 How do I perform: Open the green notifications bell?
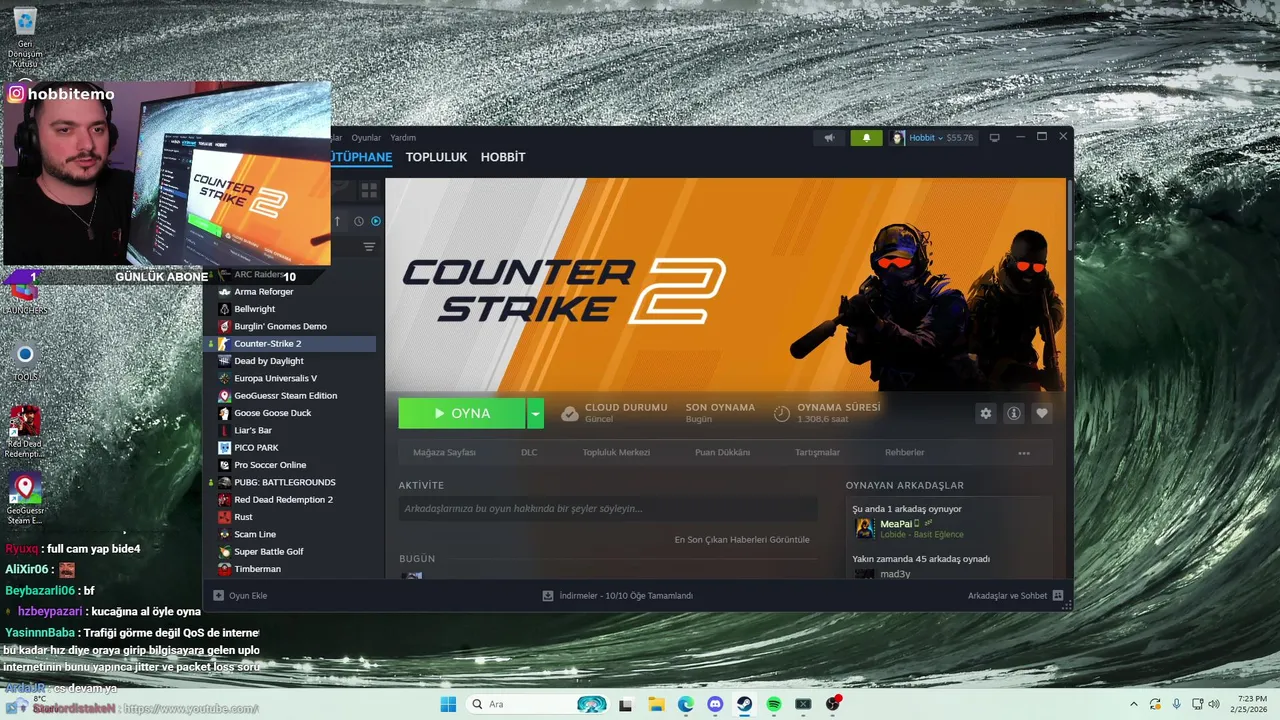pos(866,138)
